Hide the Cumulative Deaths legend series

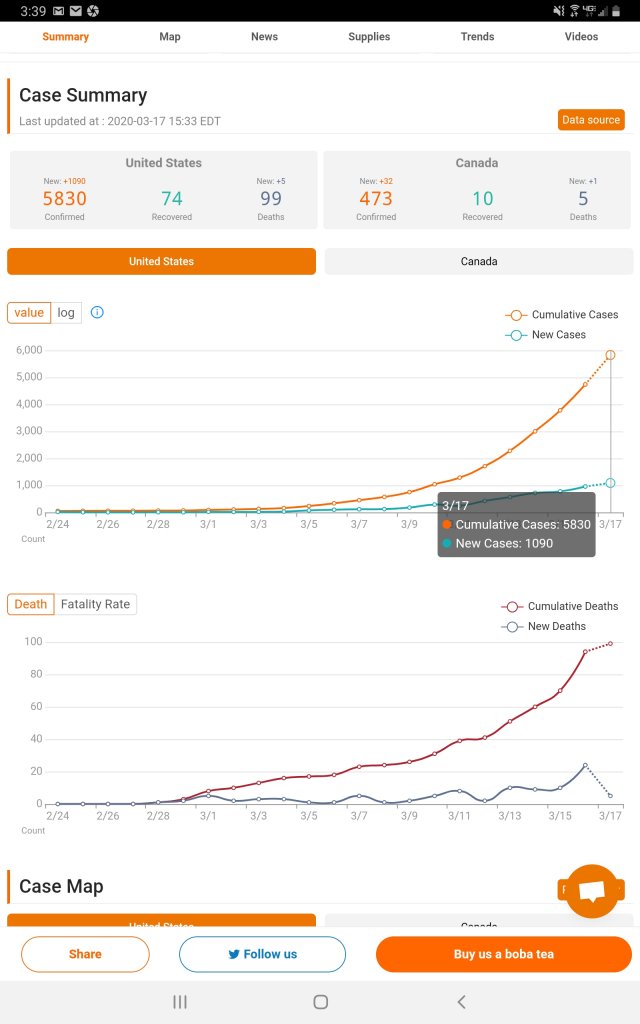click(x=513, y=606)
